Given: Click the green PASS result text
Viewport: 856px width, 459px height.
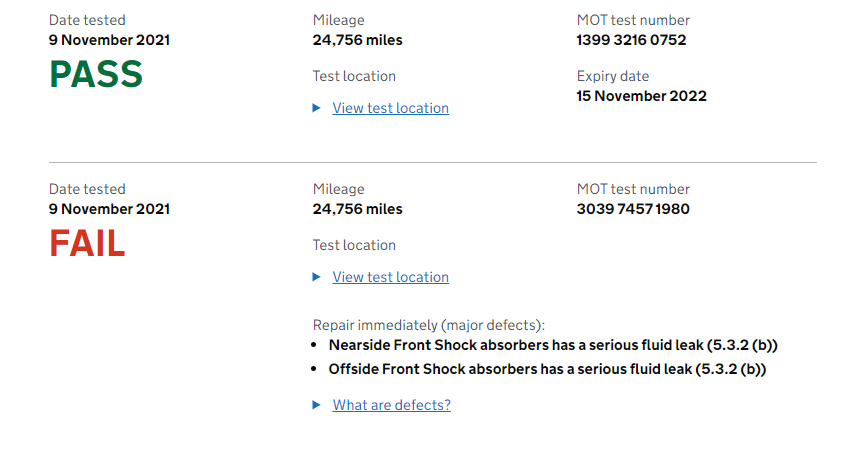Looking at the screenshot, I should 96,74.
